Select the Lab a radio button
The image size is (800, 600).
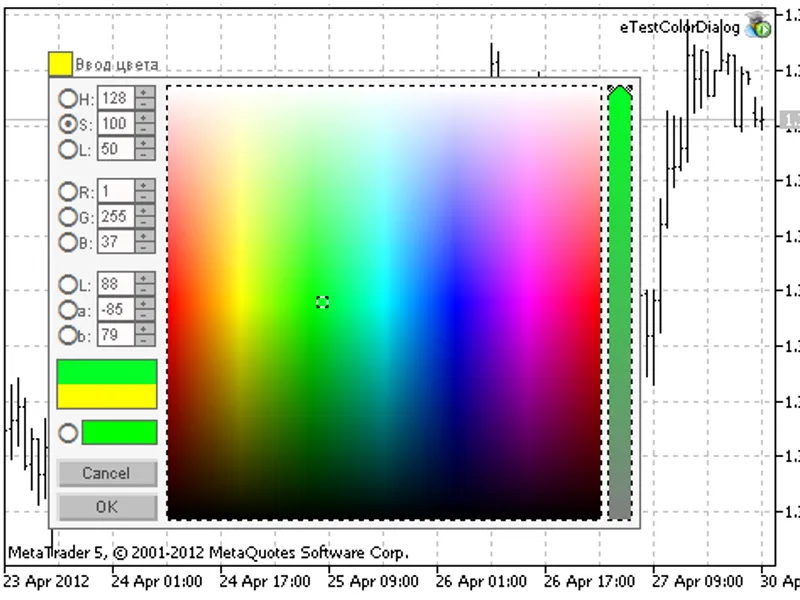(x=68, y=310)
